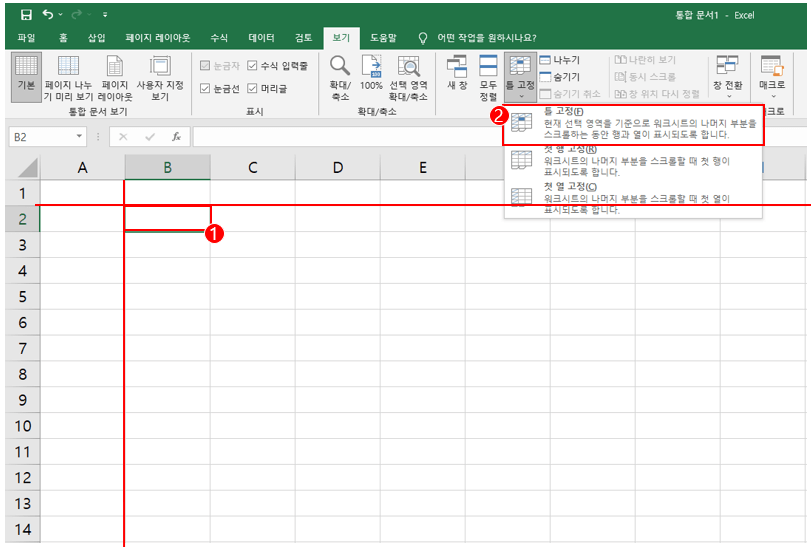Toggle the 눈금자 checkbox
811x547 pixels.
(x=205, y=66)
